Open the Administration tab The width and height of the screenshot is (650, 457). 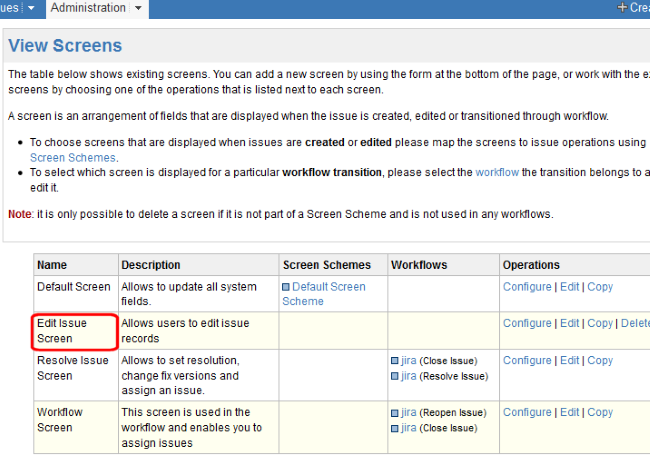click(x=88, y=8)
